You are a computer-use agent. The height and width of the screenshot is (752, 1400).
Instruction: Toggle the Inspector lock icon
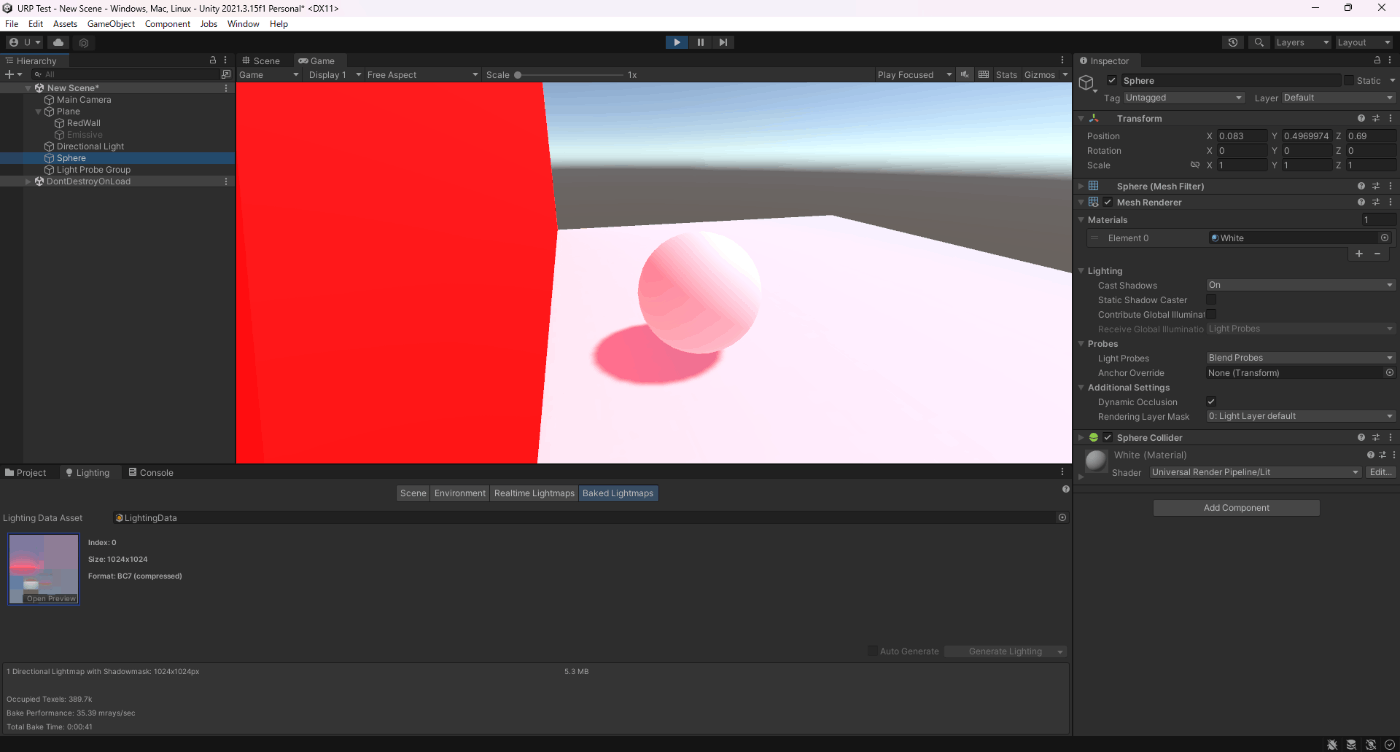1376,60
